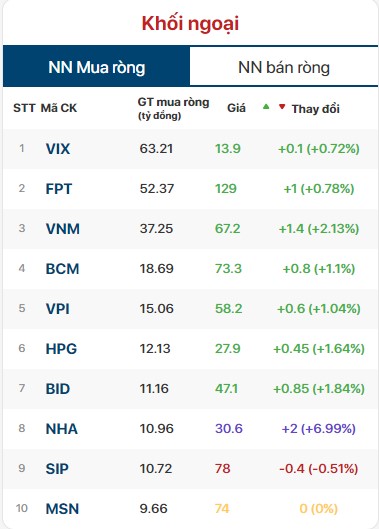379x529 pixels.
Task: Open the VPI stock ticker
Action: pyautogui.click(x=58, y=309)
